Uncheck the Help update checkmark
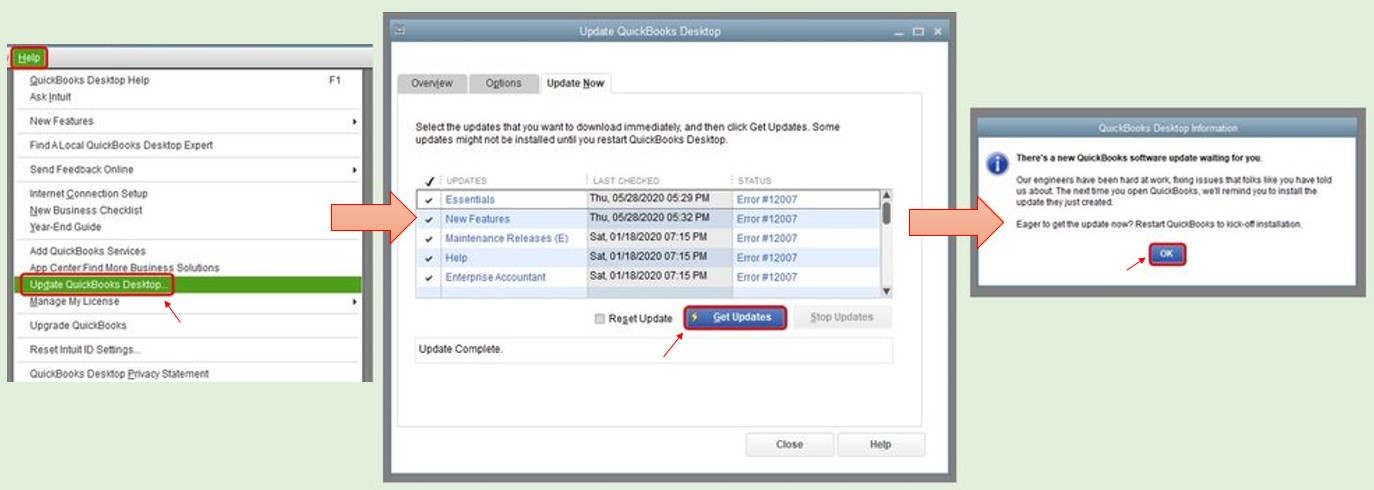The width and height of the screenshot is (1374, 490). click(x=429, y=258)
